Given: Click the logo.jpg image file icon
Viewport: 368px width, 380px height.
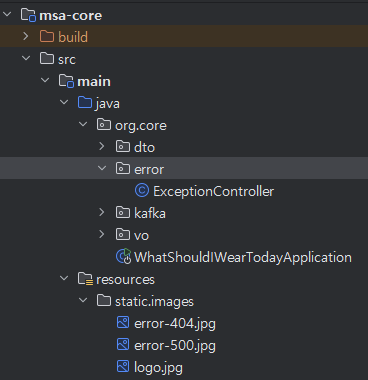Looking at the screenshot, I should 123,367.
